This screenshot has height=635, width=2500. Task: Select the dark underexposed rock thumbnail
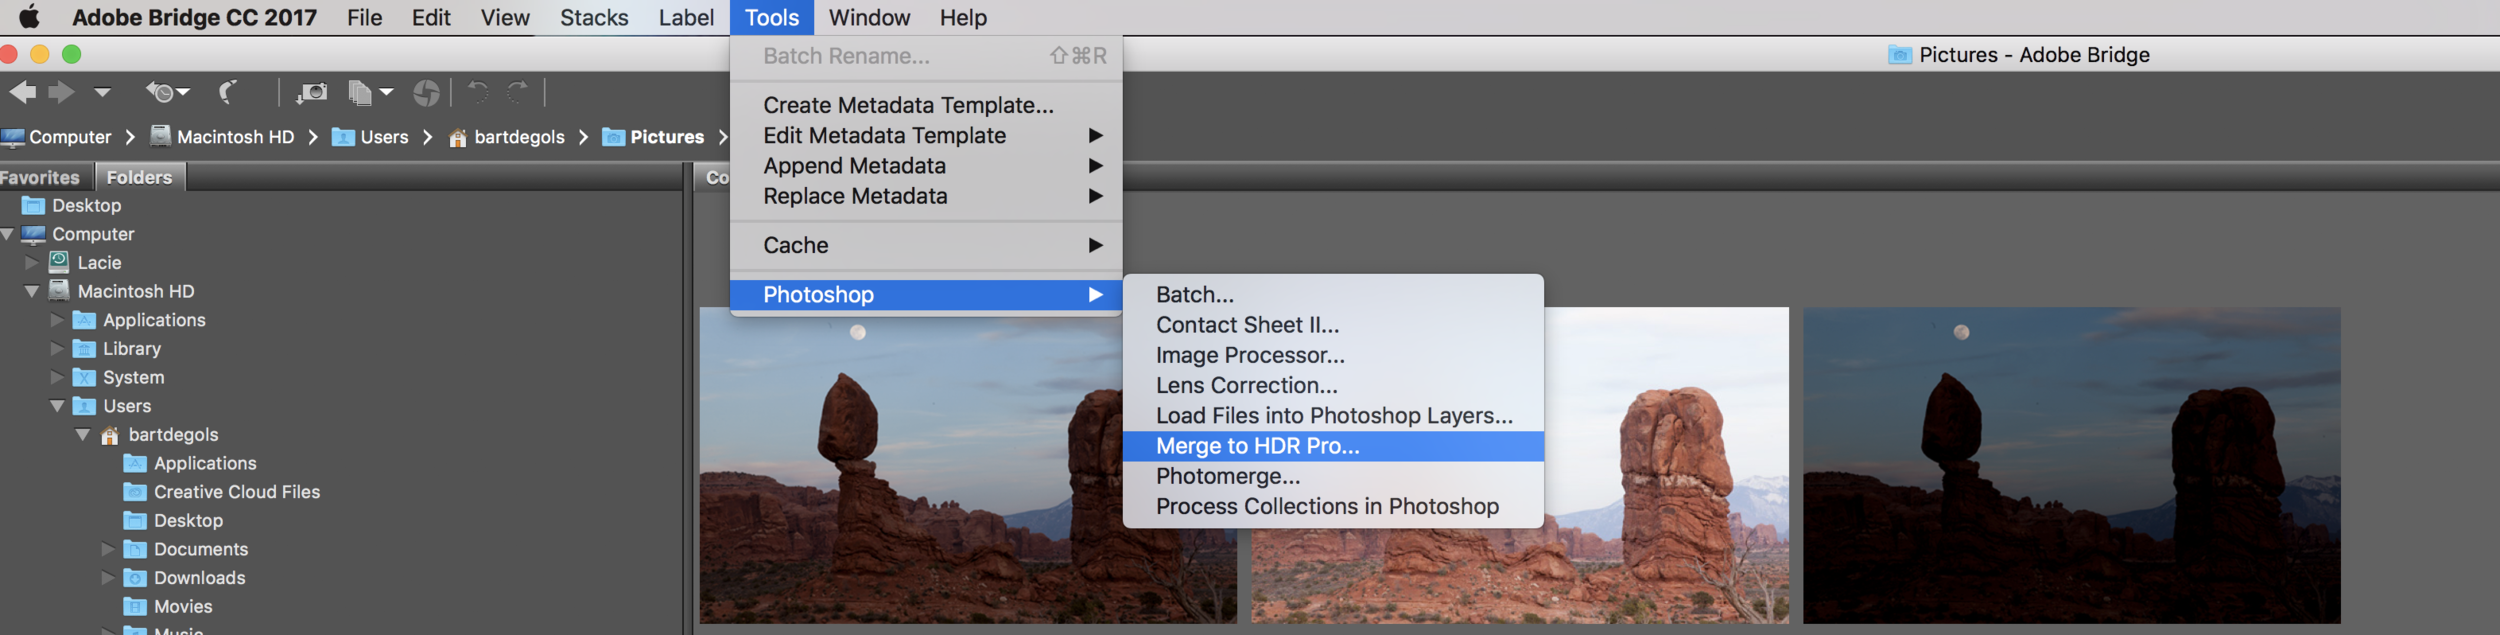click(2072, 465)
